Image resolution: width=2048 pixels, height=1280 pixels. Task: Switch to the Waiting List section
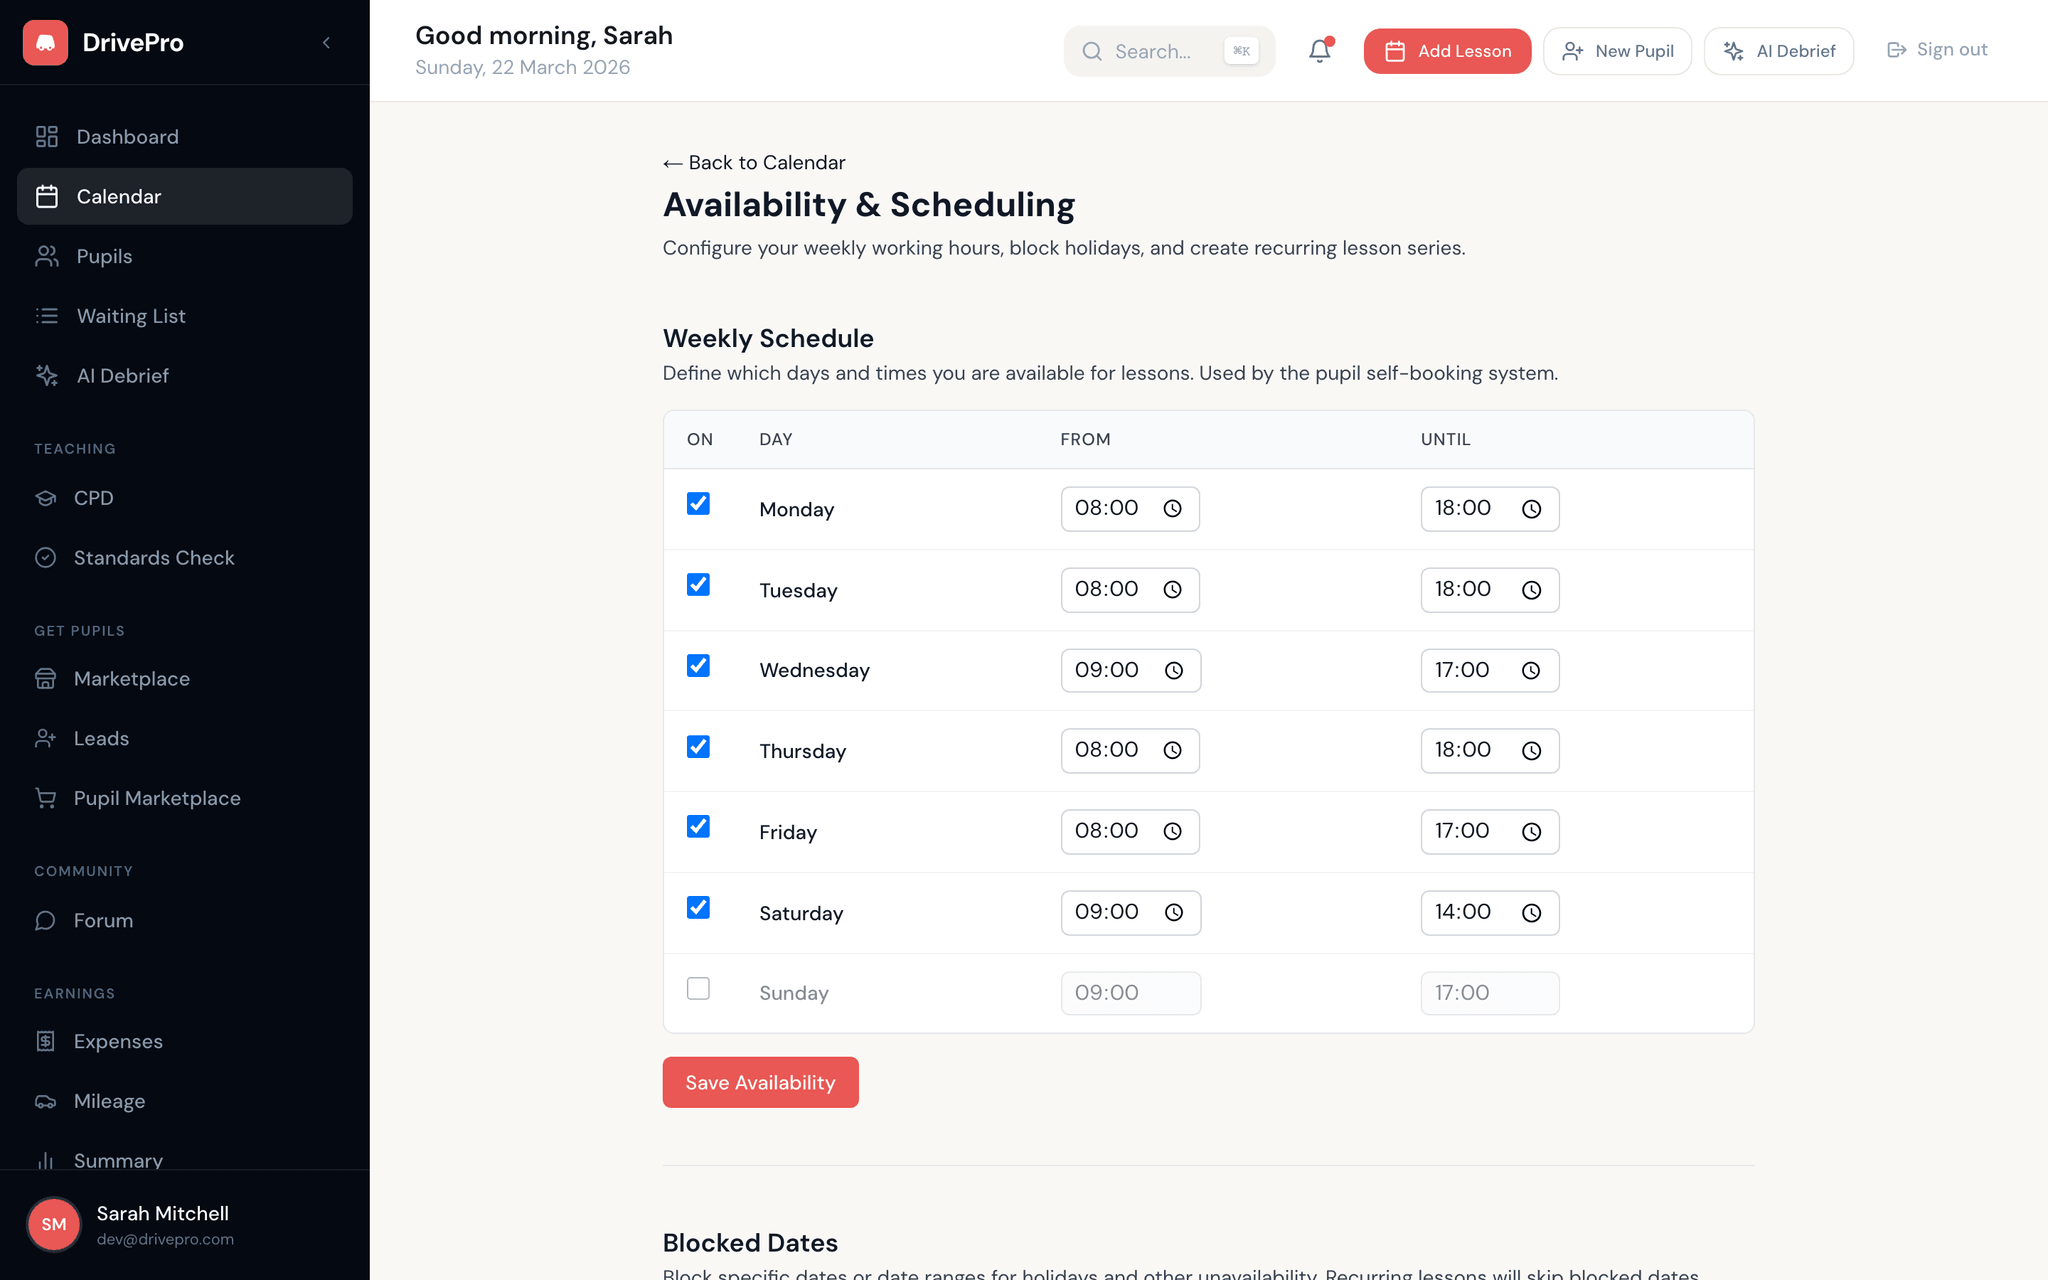130,316
